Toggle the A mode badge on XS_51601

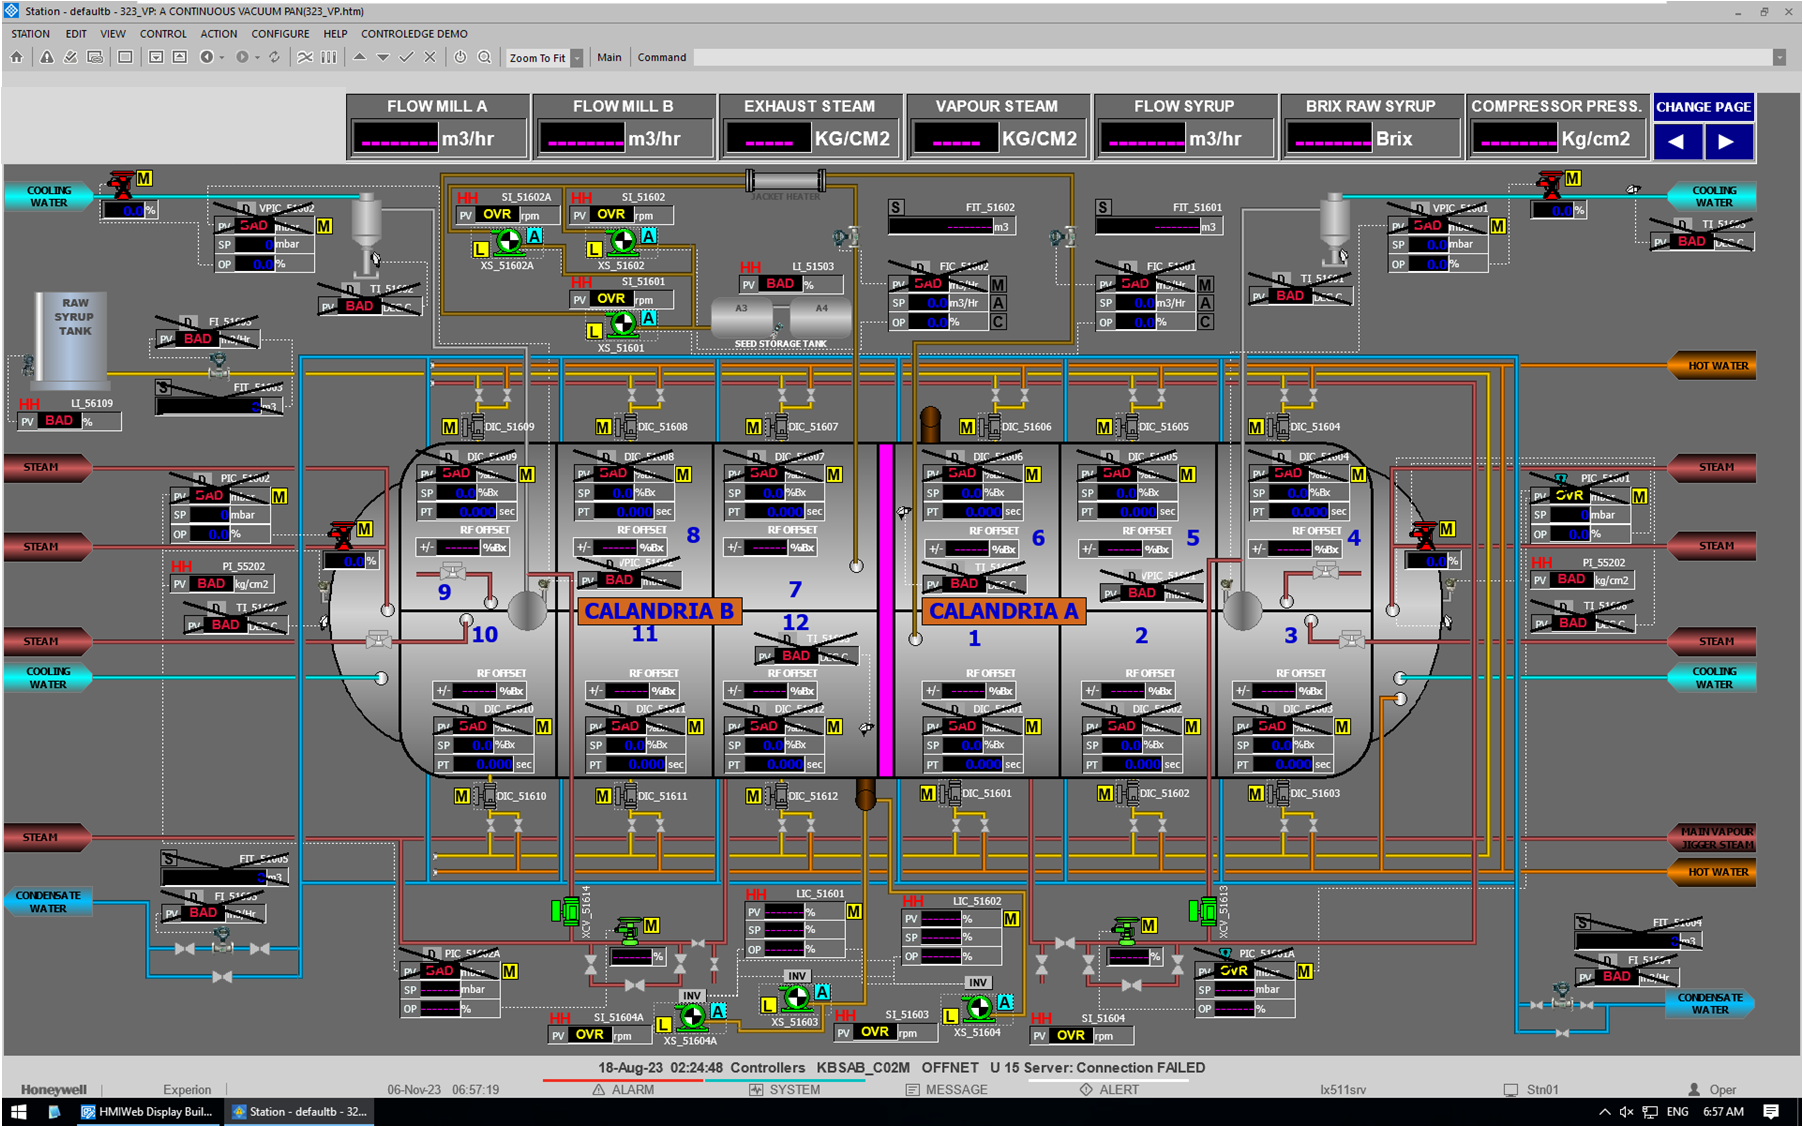648,318
